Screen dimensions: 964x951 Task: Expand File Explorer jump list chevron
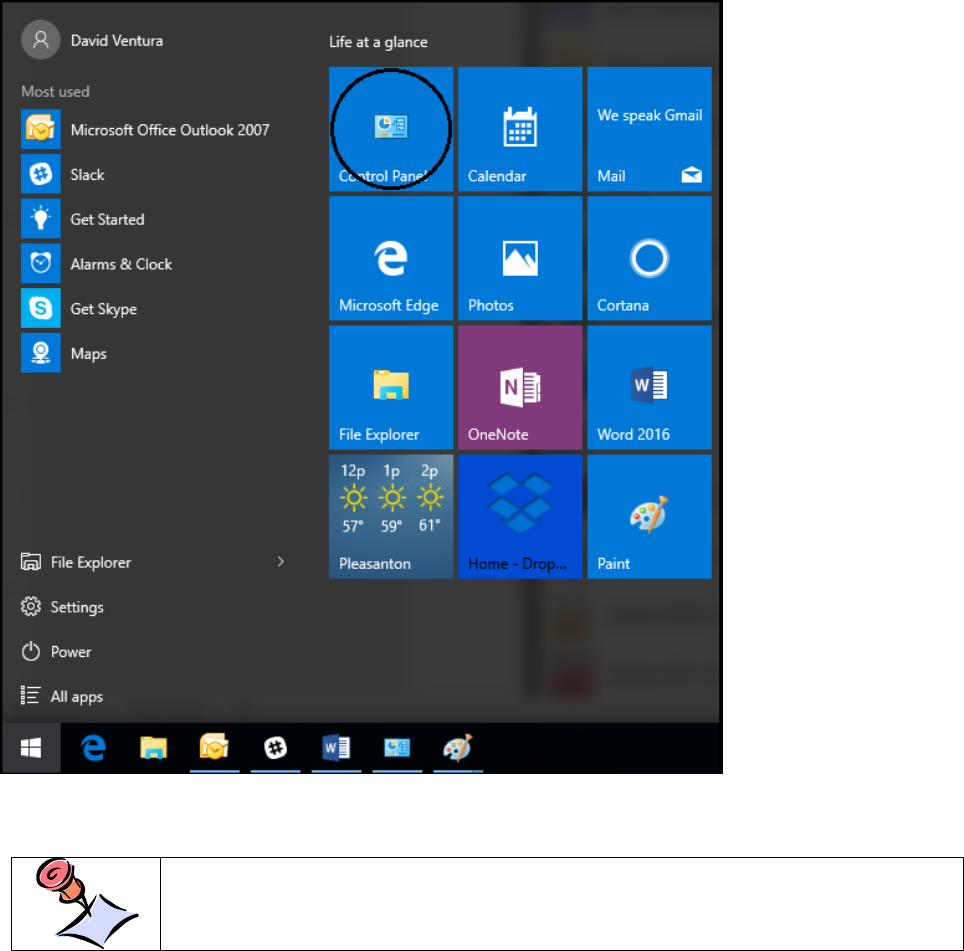coord(280,562)
